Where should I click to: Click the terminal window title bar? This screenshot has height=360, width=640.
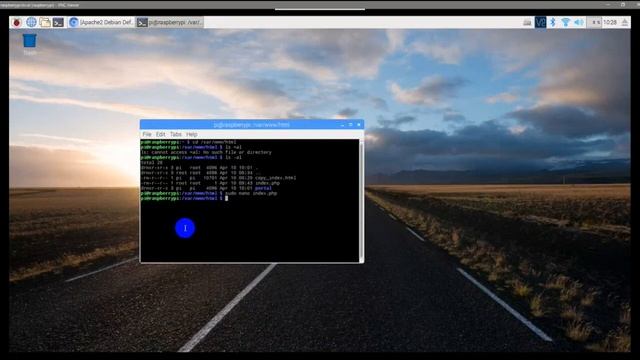[251, 124]
